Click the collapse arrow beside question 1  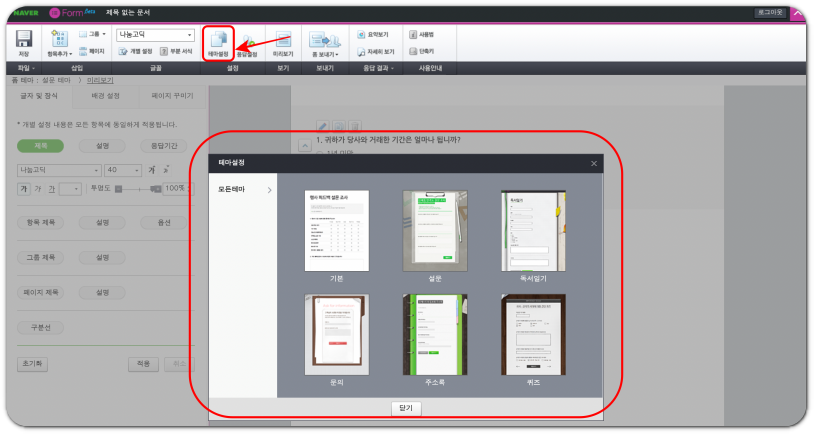305,146
